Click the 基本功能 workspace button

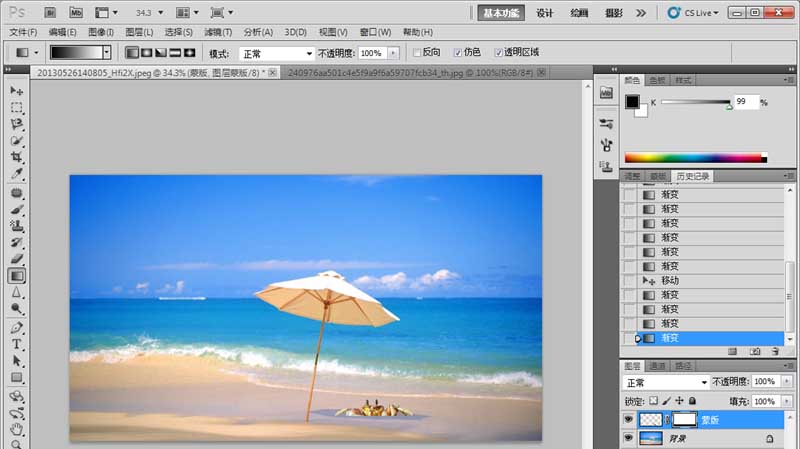click(x=501, y=13)
